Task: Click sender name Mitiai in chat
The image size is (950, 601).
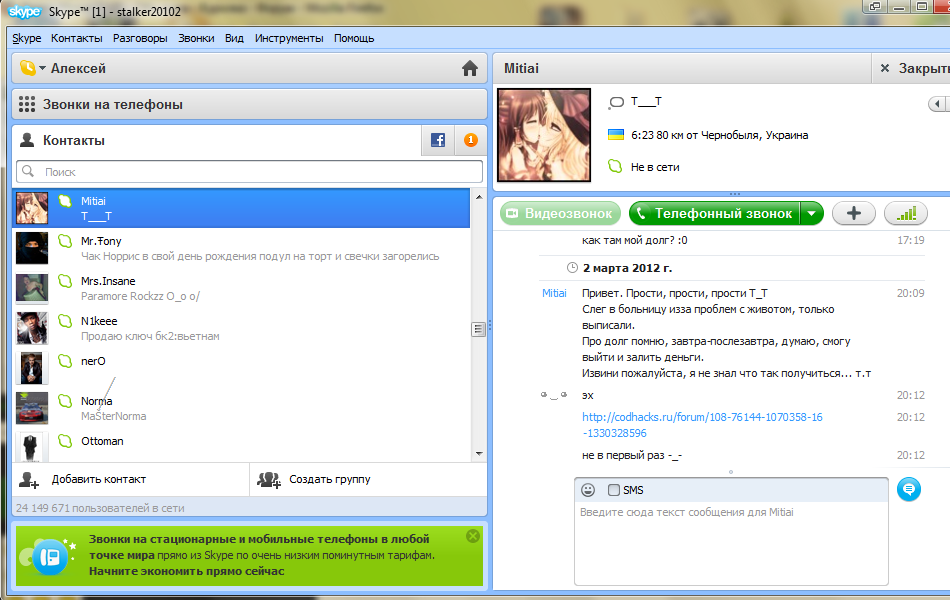Action: click(554, 293)
